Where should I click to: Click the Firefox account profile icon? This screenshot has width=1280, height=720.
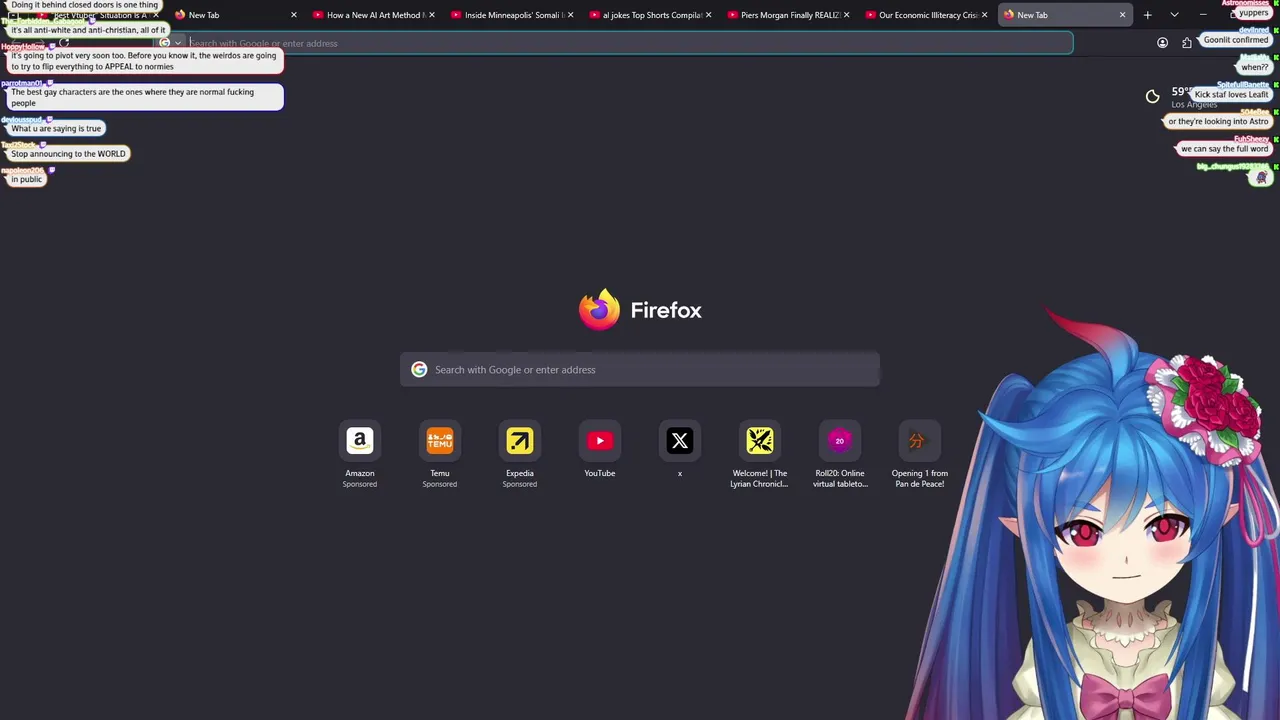tap(1162, 43)
